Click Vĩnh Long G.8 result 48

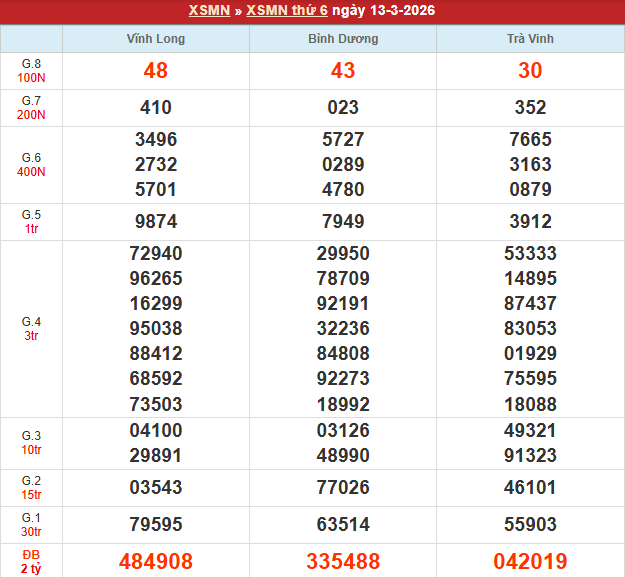pos(156,71)
